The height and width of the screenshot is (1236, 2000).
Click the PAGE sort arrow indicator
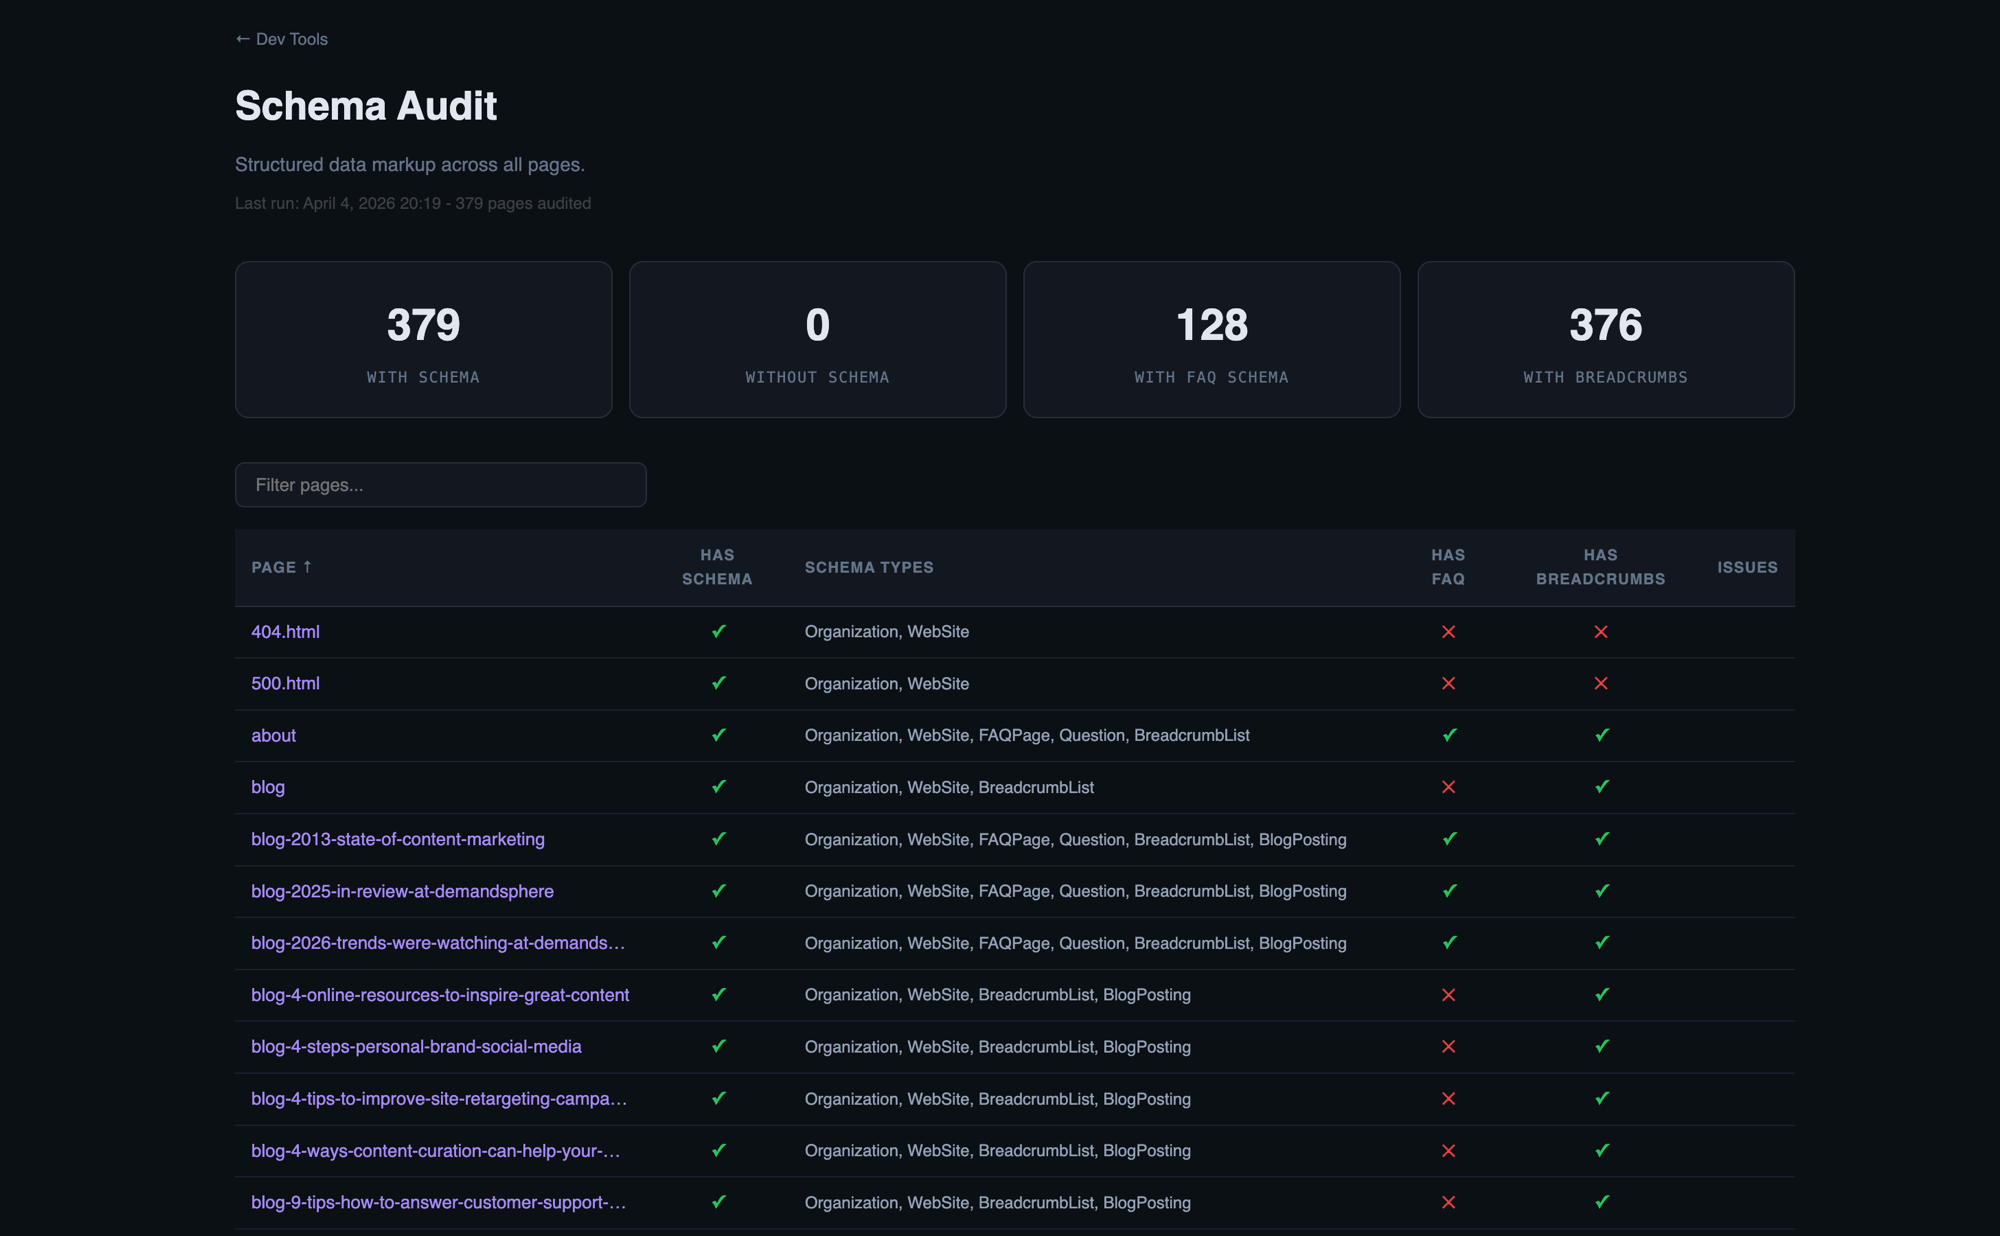[308, 567]
